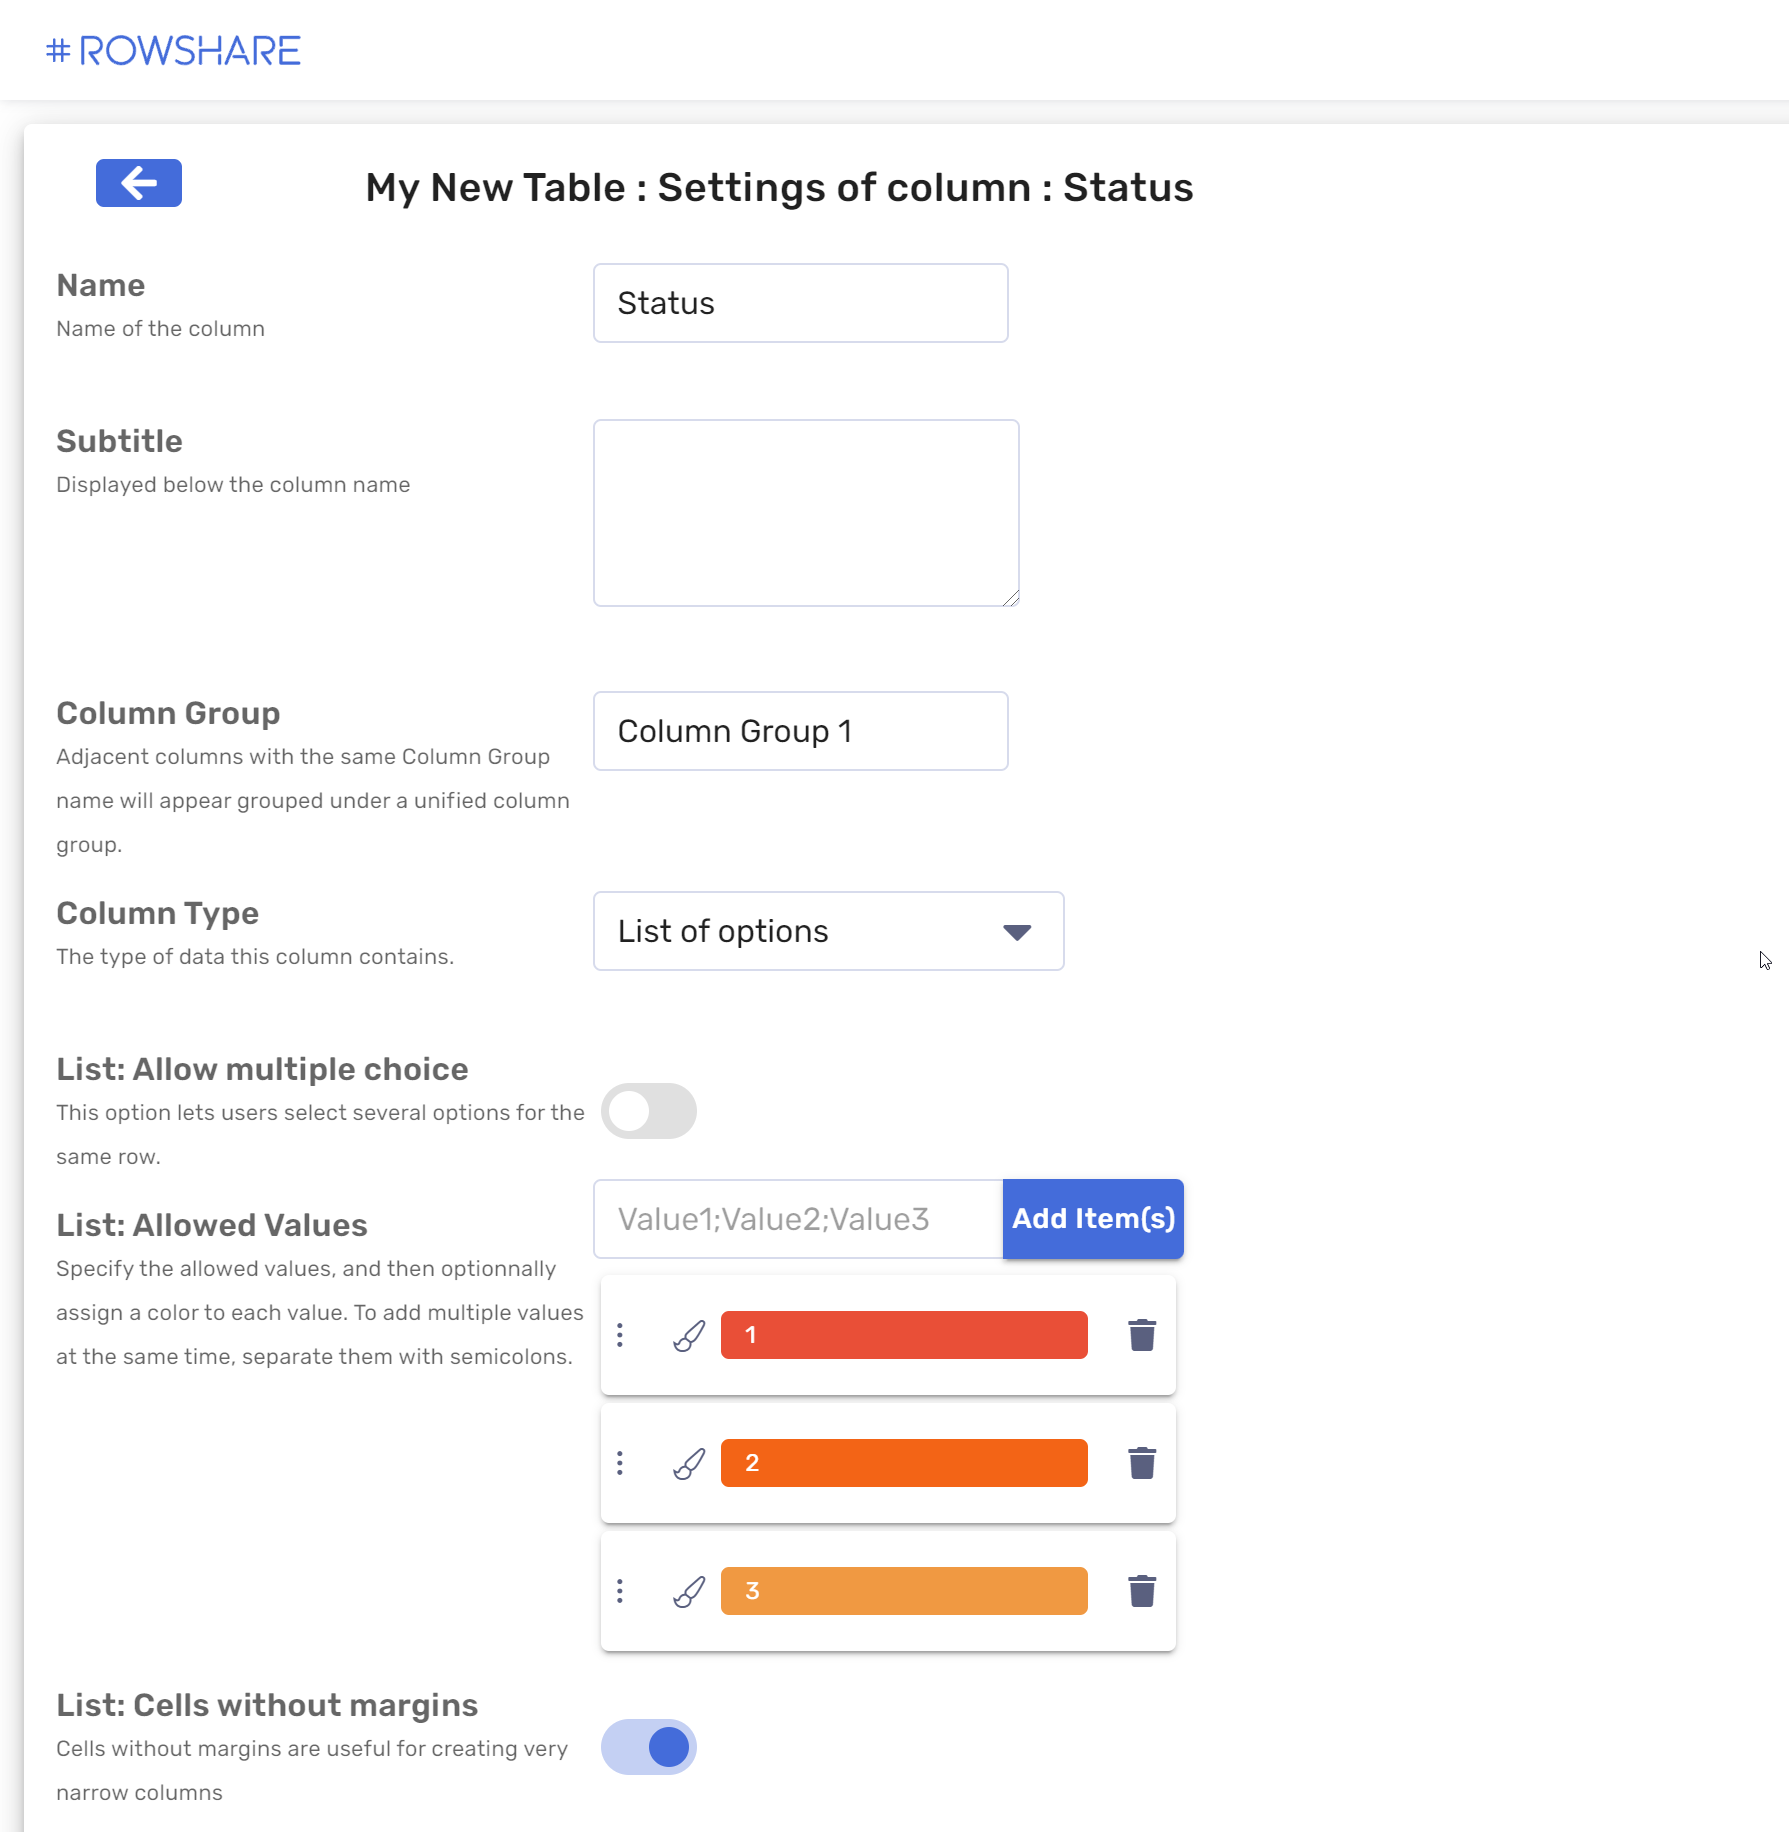Delete value 2 with its trash icon
Screen dimensions: 1789x1832
click(x=1142, y=1463)
